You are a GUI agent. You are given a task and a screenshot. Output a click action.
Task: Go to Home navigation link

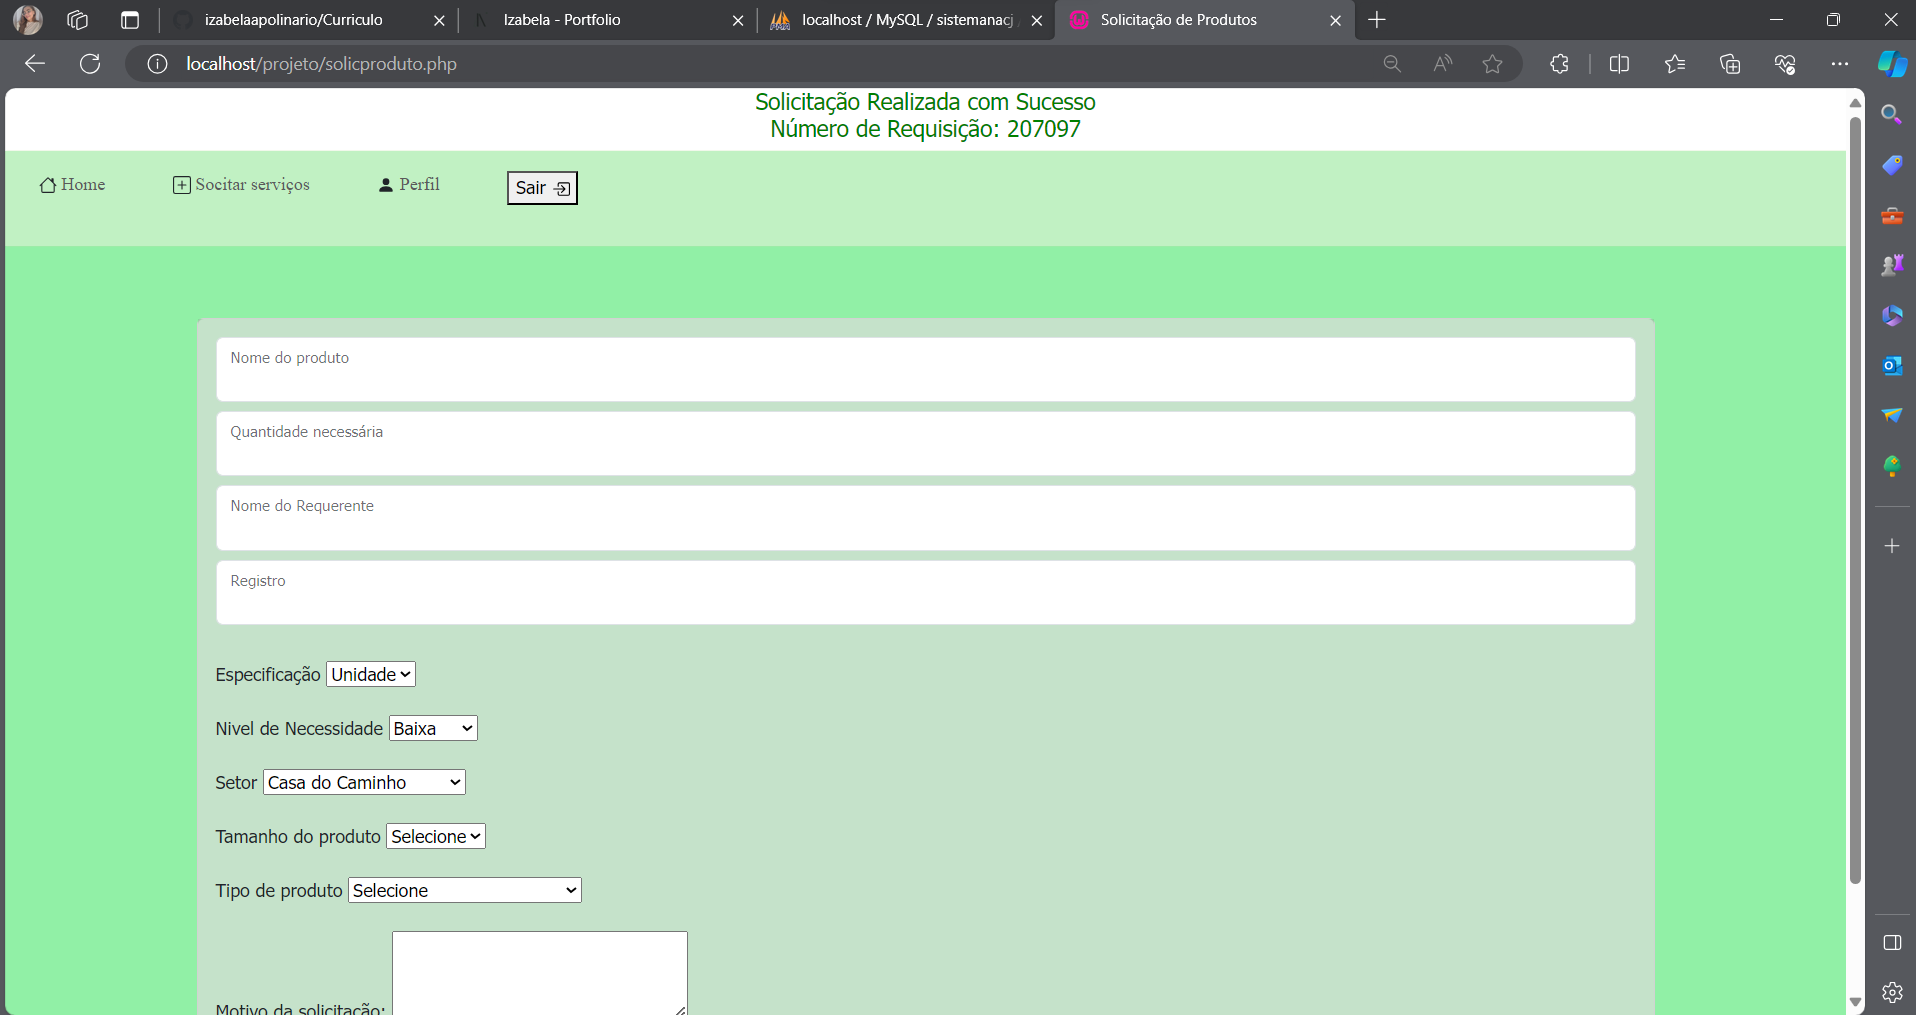pos(73,185)
